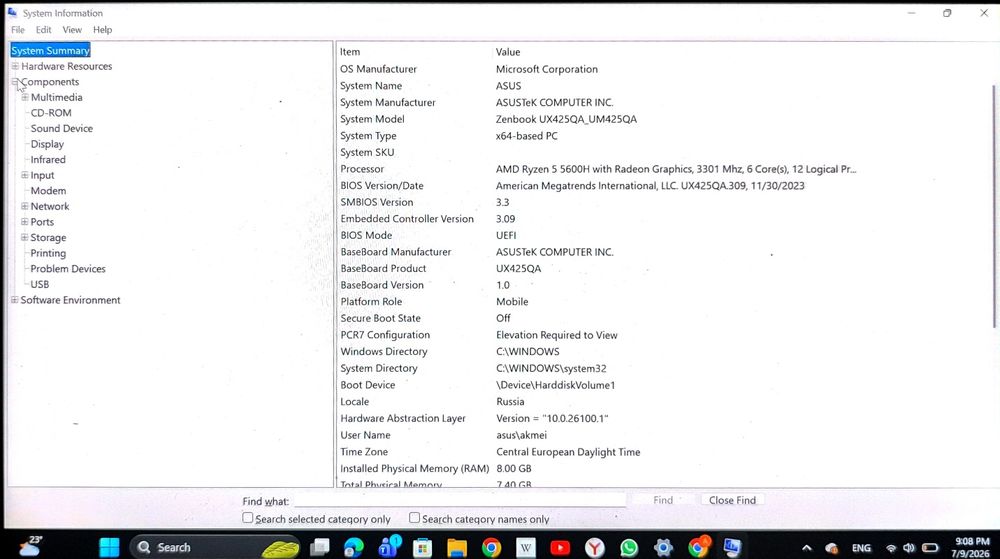
Task: Open the Edit menu
Action: [43, 29]
